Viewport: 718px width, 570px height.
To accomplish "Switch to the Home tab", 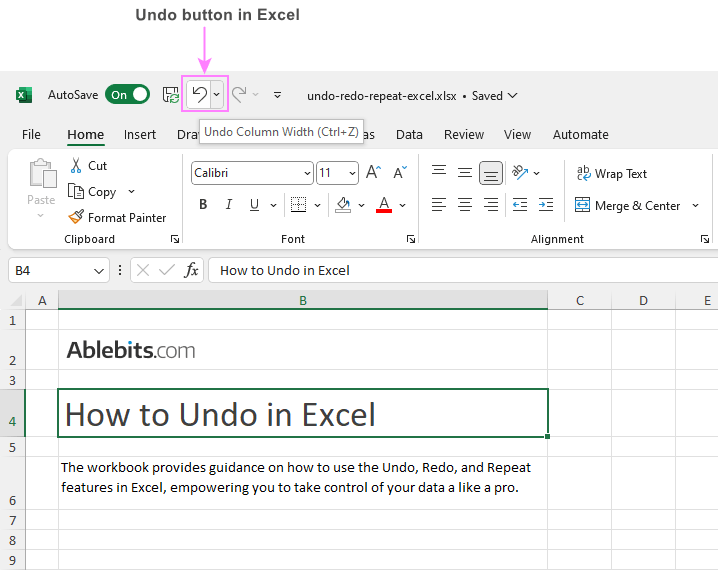I will pos(86,135).
